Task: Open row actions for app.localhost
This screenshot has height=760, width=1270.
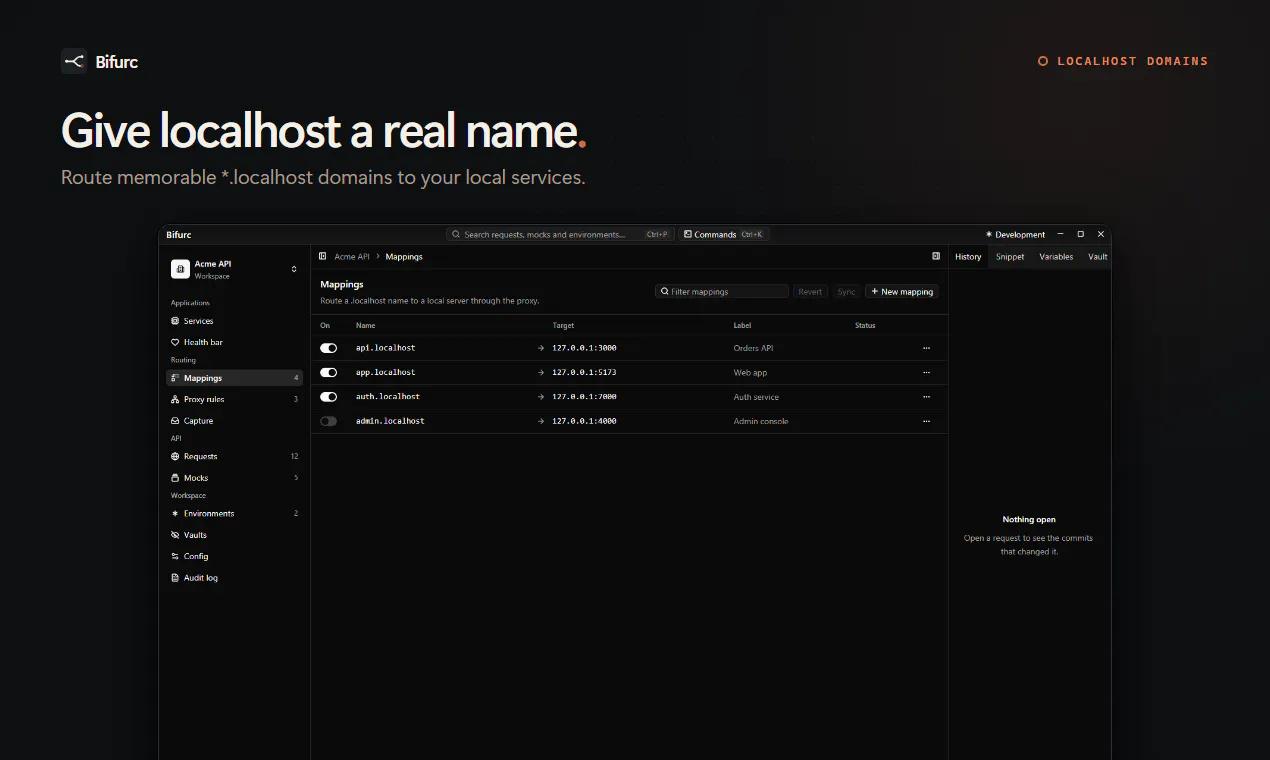Action: click(926, 372)
